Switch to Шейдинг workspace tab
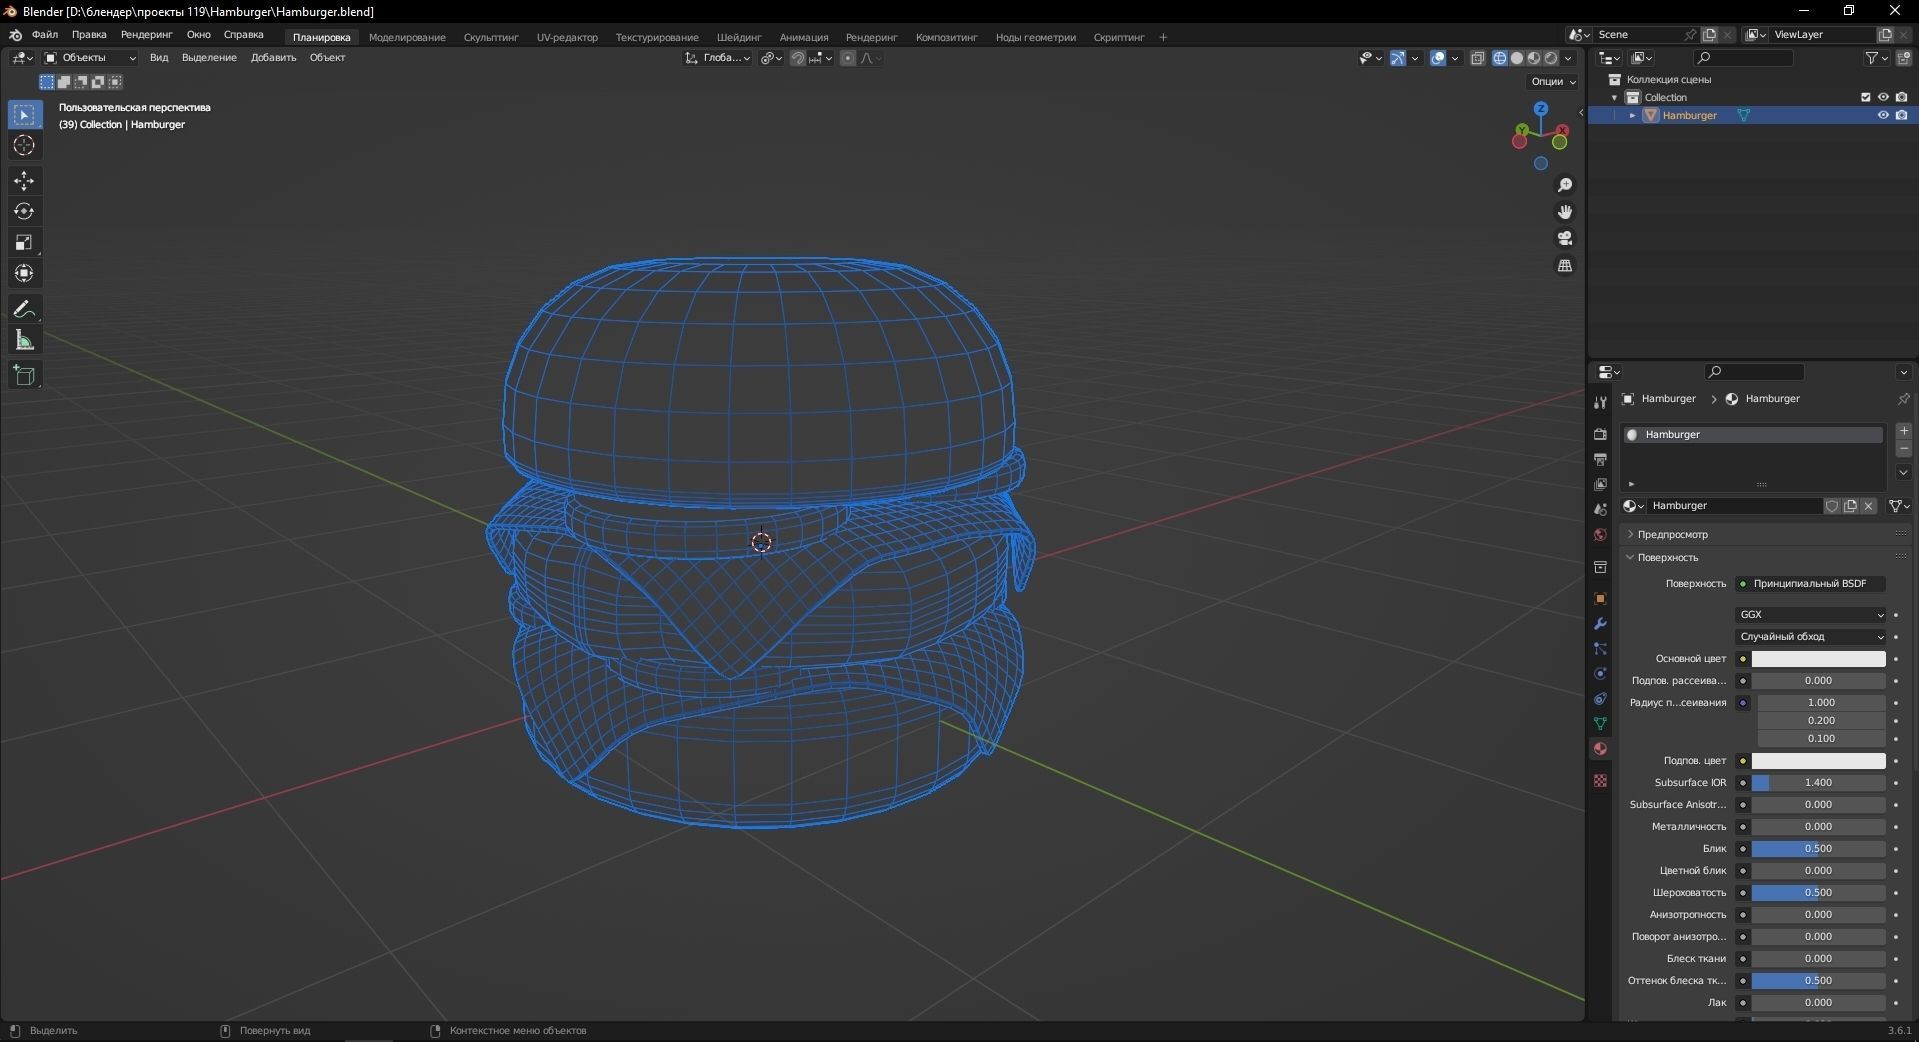This screenshot has width=1919, height=1042. point(739,38)
